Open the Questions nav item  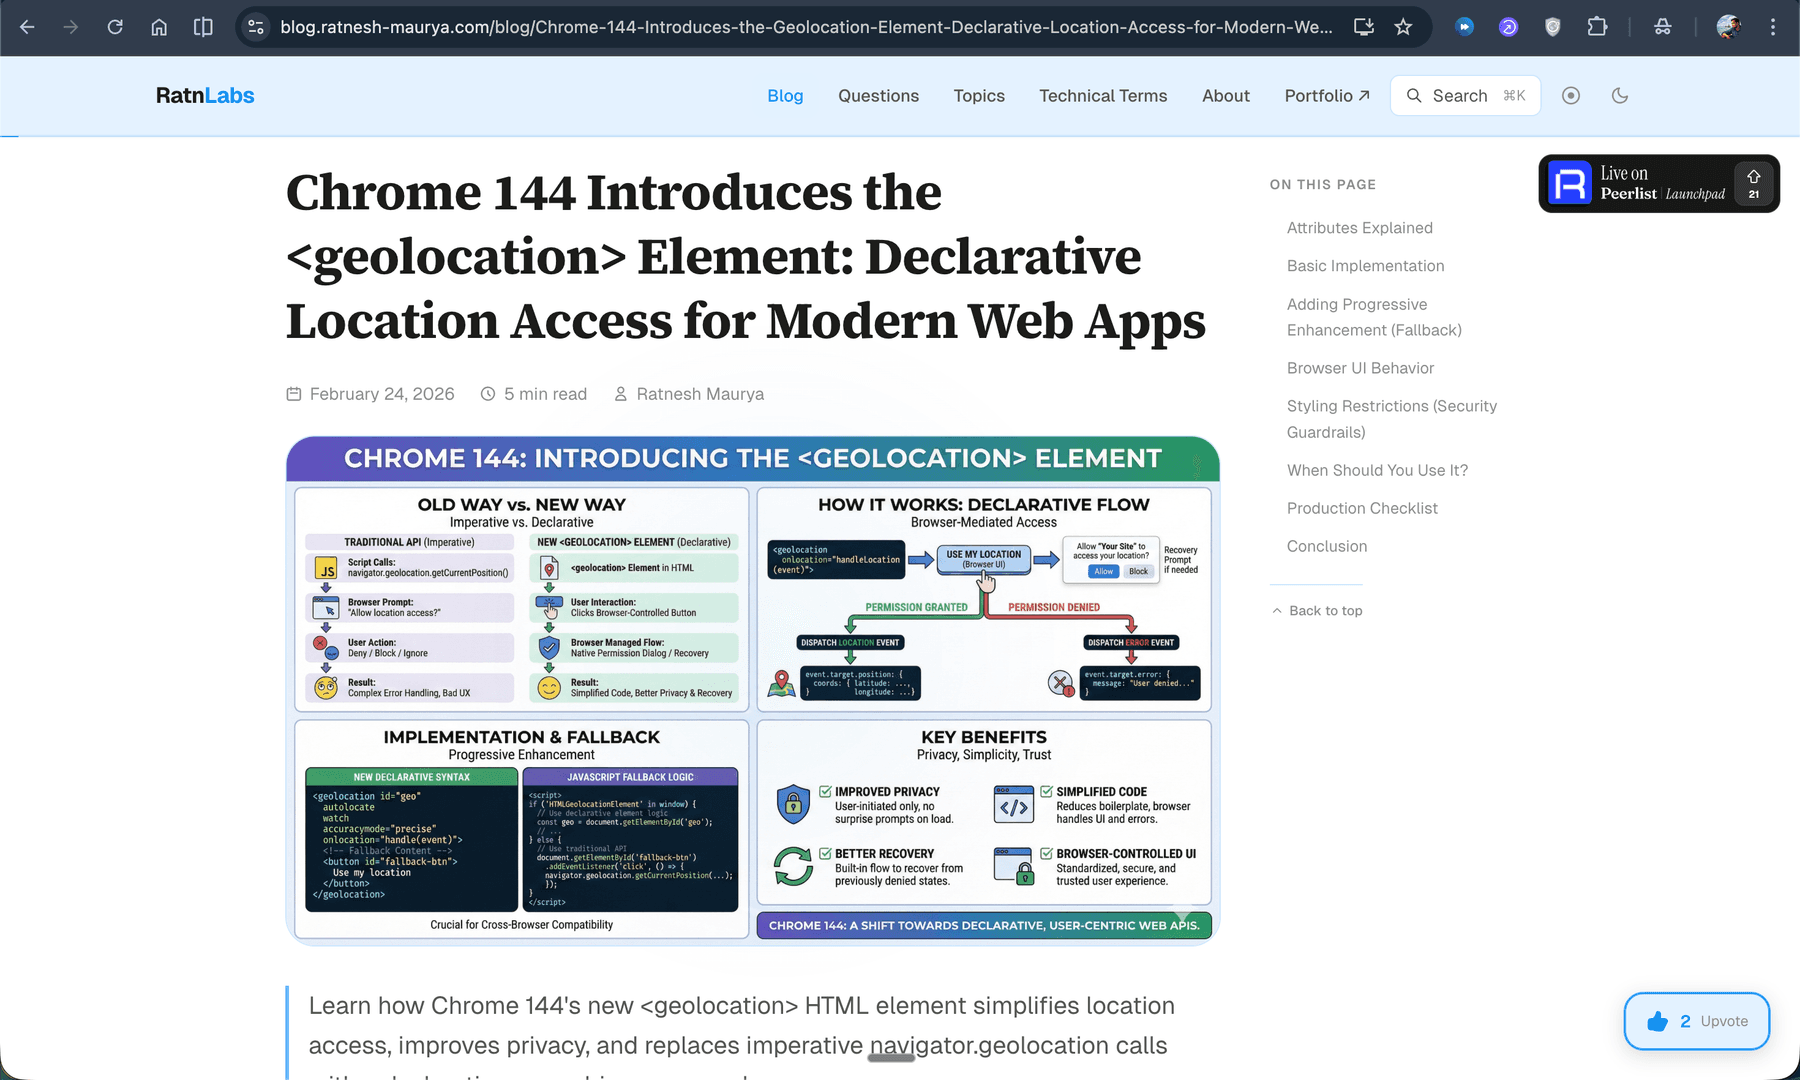(x=878, y=96)
